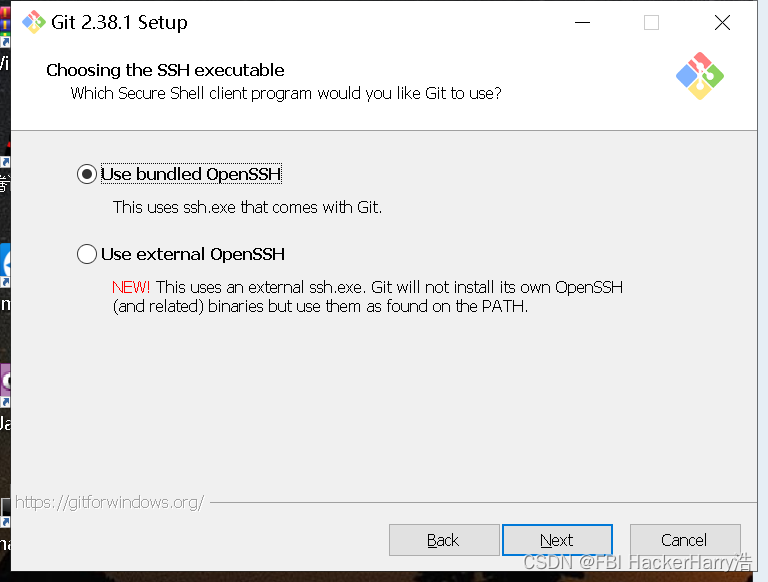Viewport: 768px width, 582px height.
Task: Click the external ssh.exe PATH description text
Action: pos(367,296)
